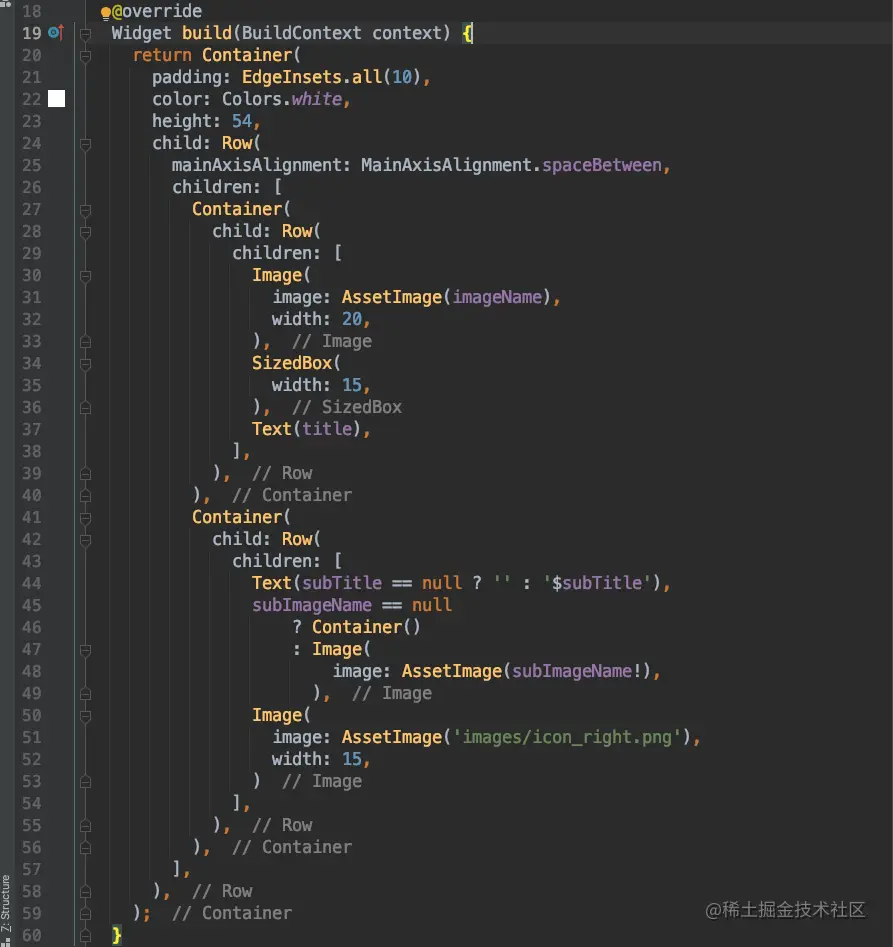Click the override gutter icon on line 19
Image resolution: width=893 pixels, height=947 pixels.
point(56,33)
